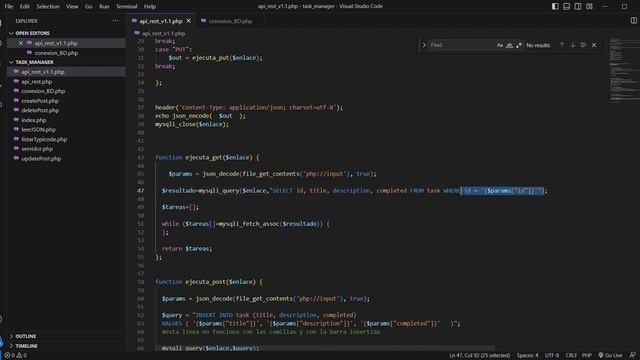Open the Selection menu
The height and width of the screenshot is (360, 640).
coord(48,6)
